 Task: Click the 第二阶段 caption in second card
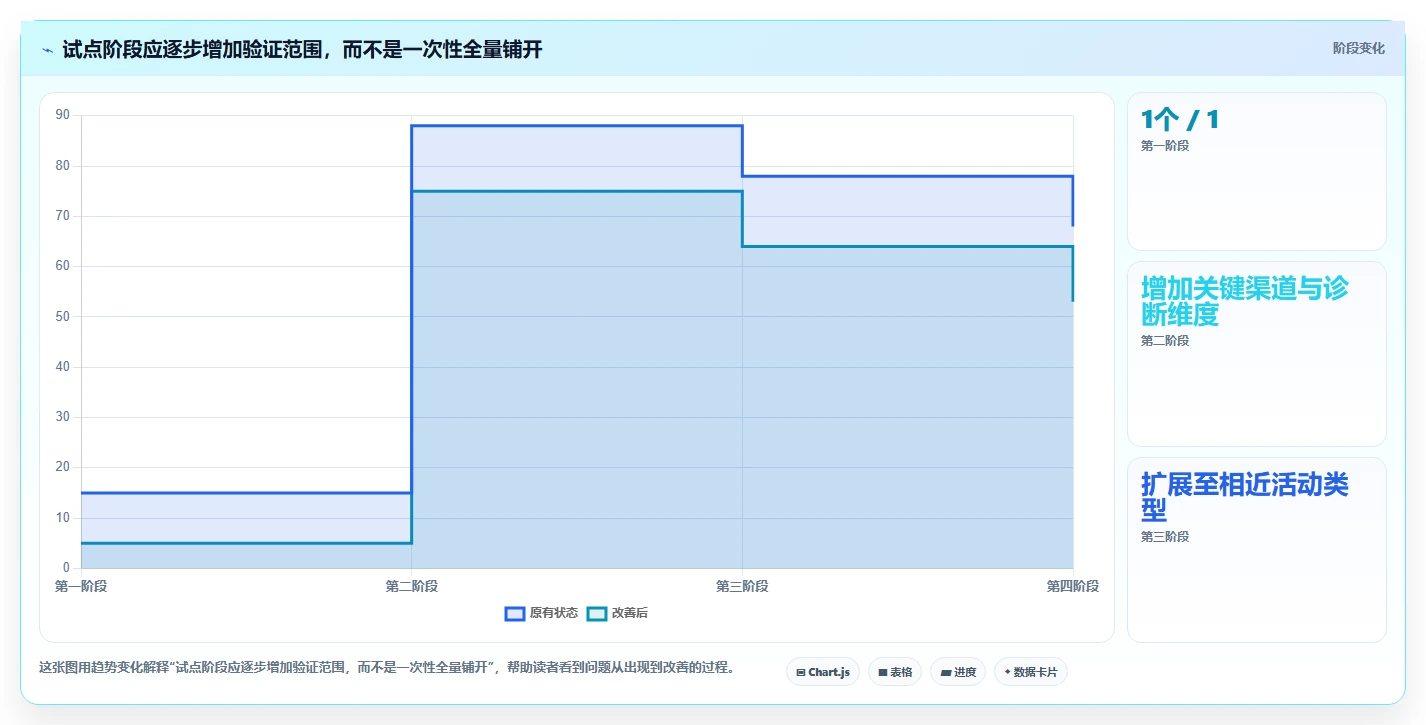[1165, 341]
